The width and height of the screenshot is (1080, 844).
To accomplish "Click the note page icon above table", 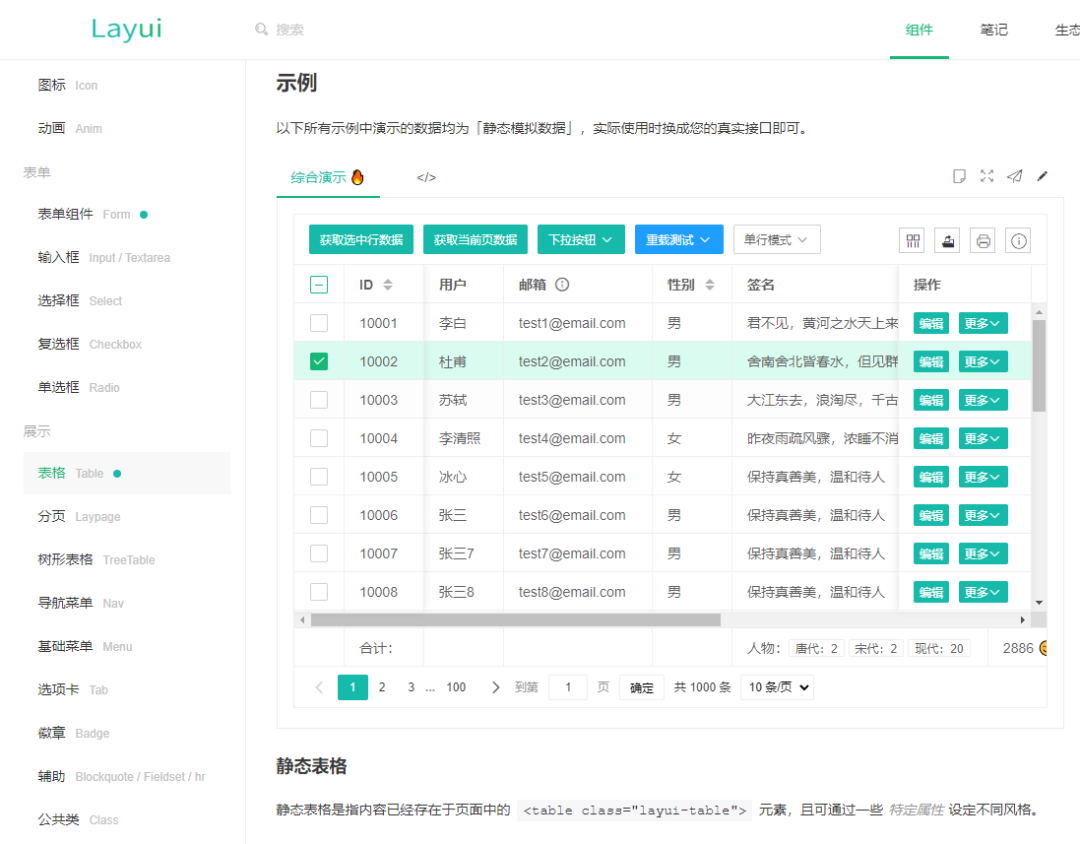I will [x=959, y=176].
